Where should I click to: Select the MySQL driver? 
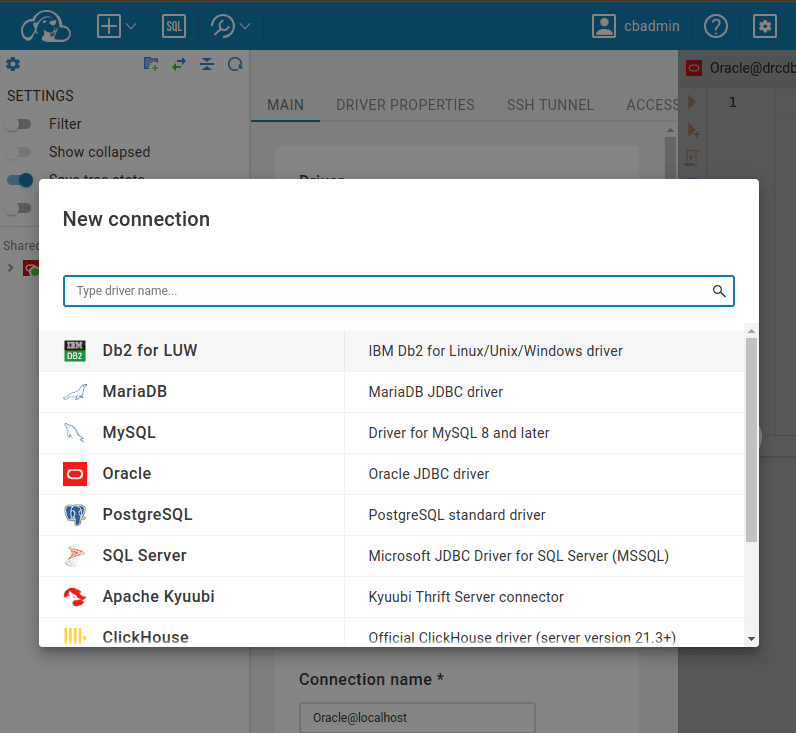391,433
